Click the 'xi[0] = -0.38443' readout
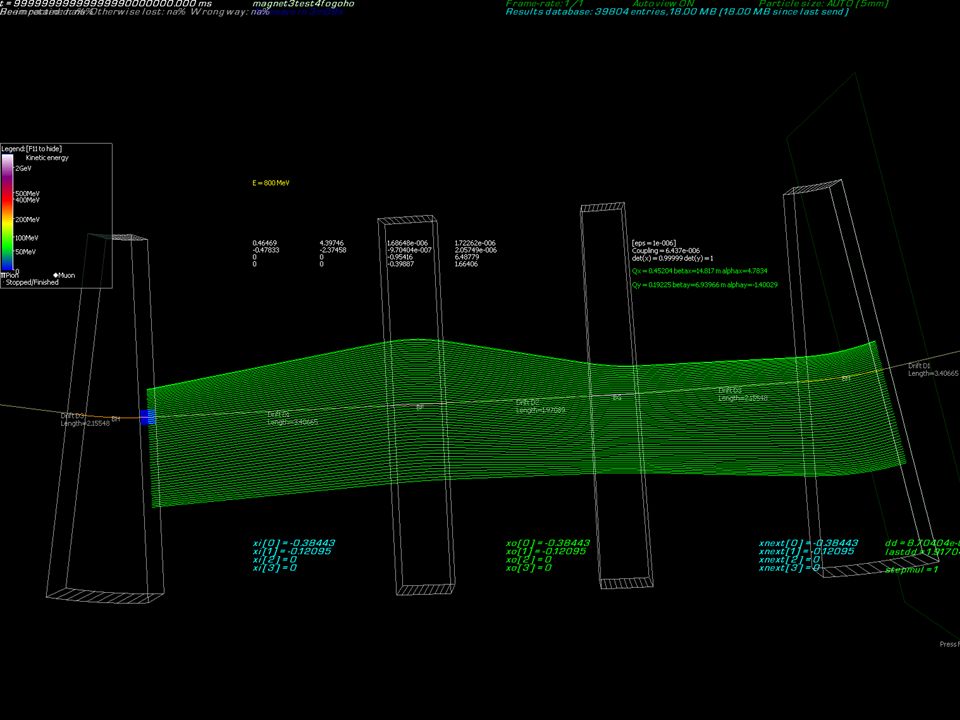 coord(294,543)
